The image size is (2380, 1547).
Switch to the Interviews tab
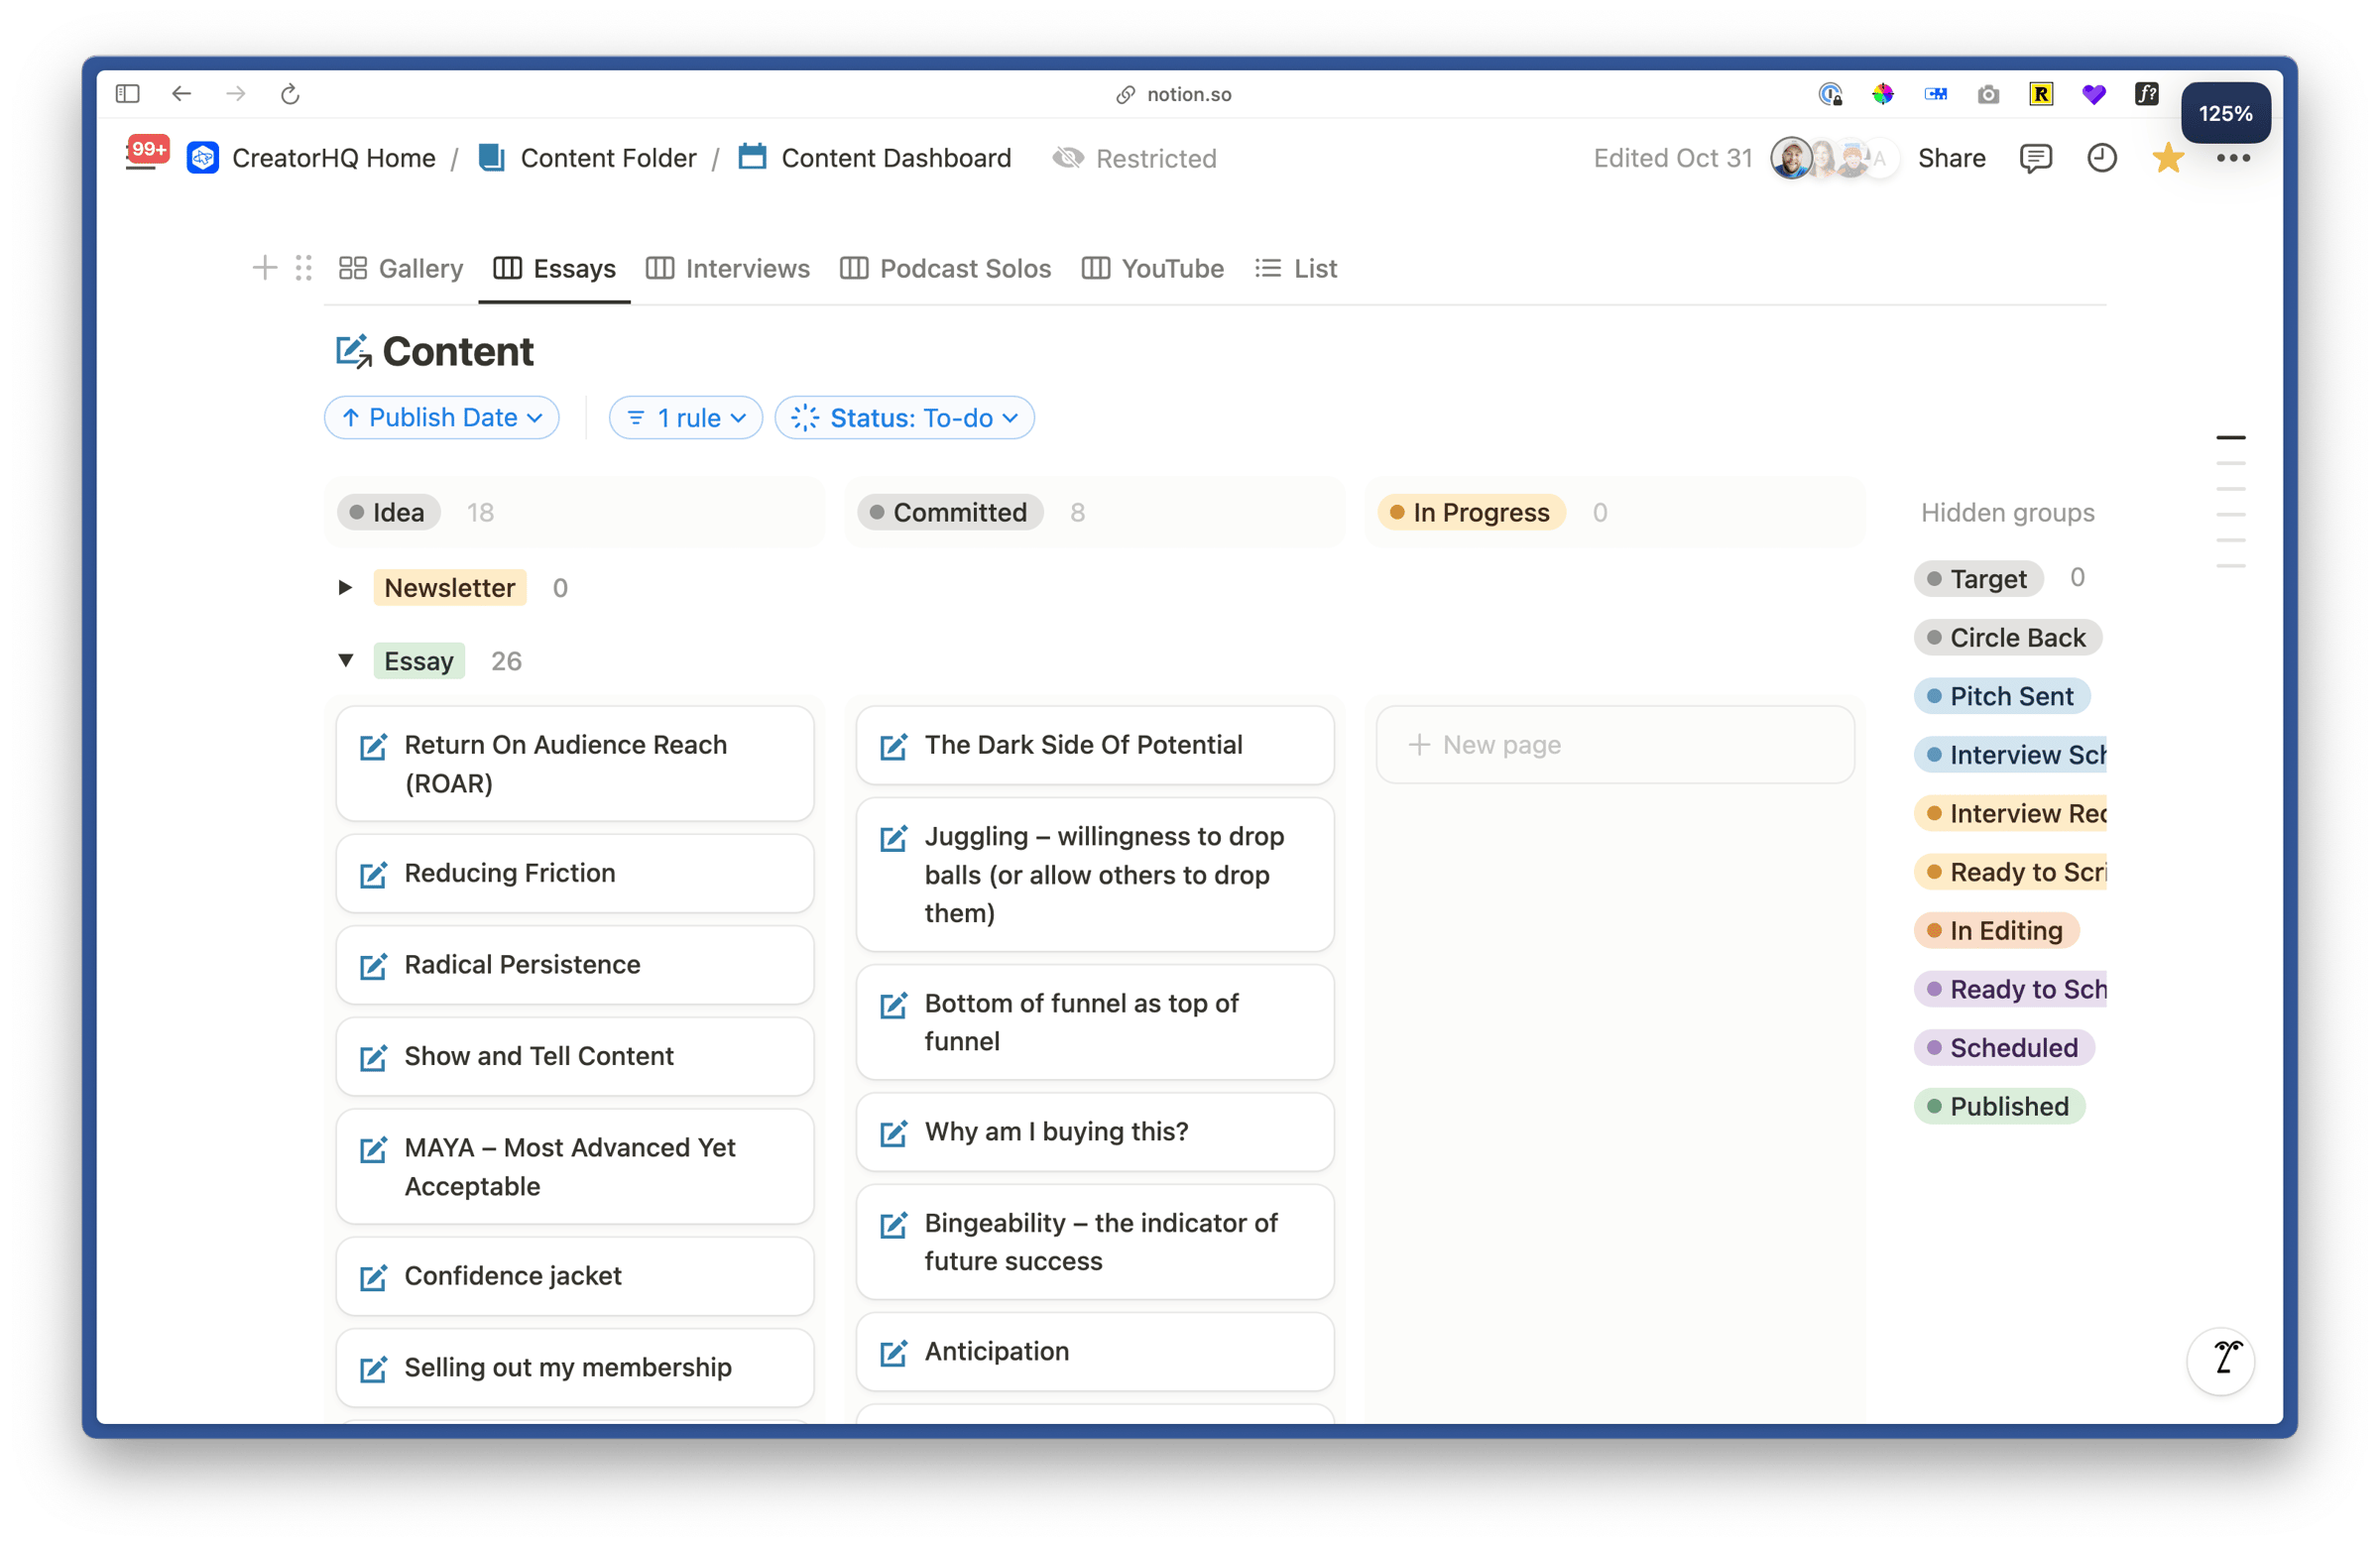click(x=728, y=268)
